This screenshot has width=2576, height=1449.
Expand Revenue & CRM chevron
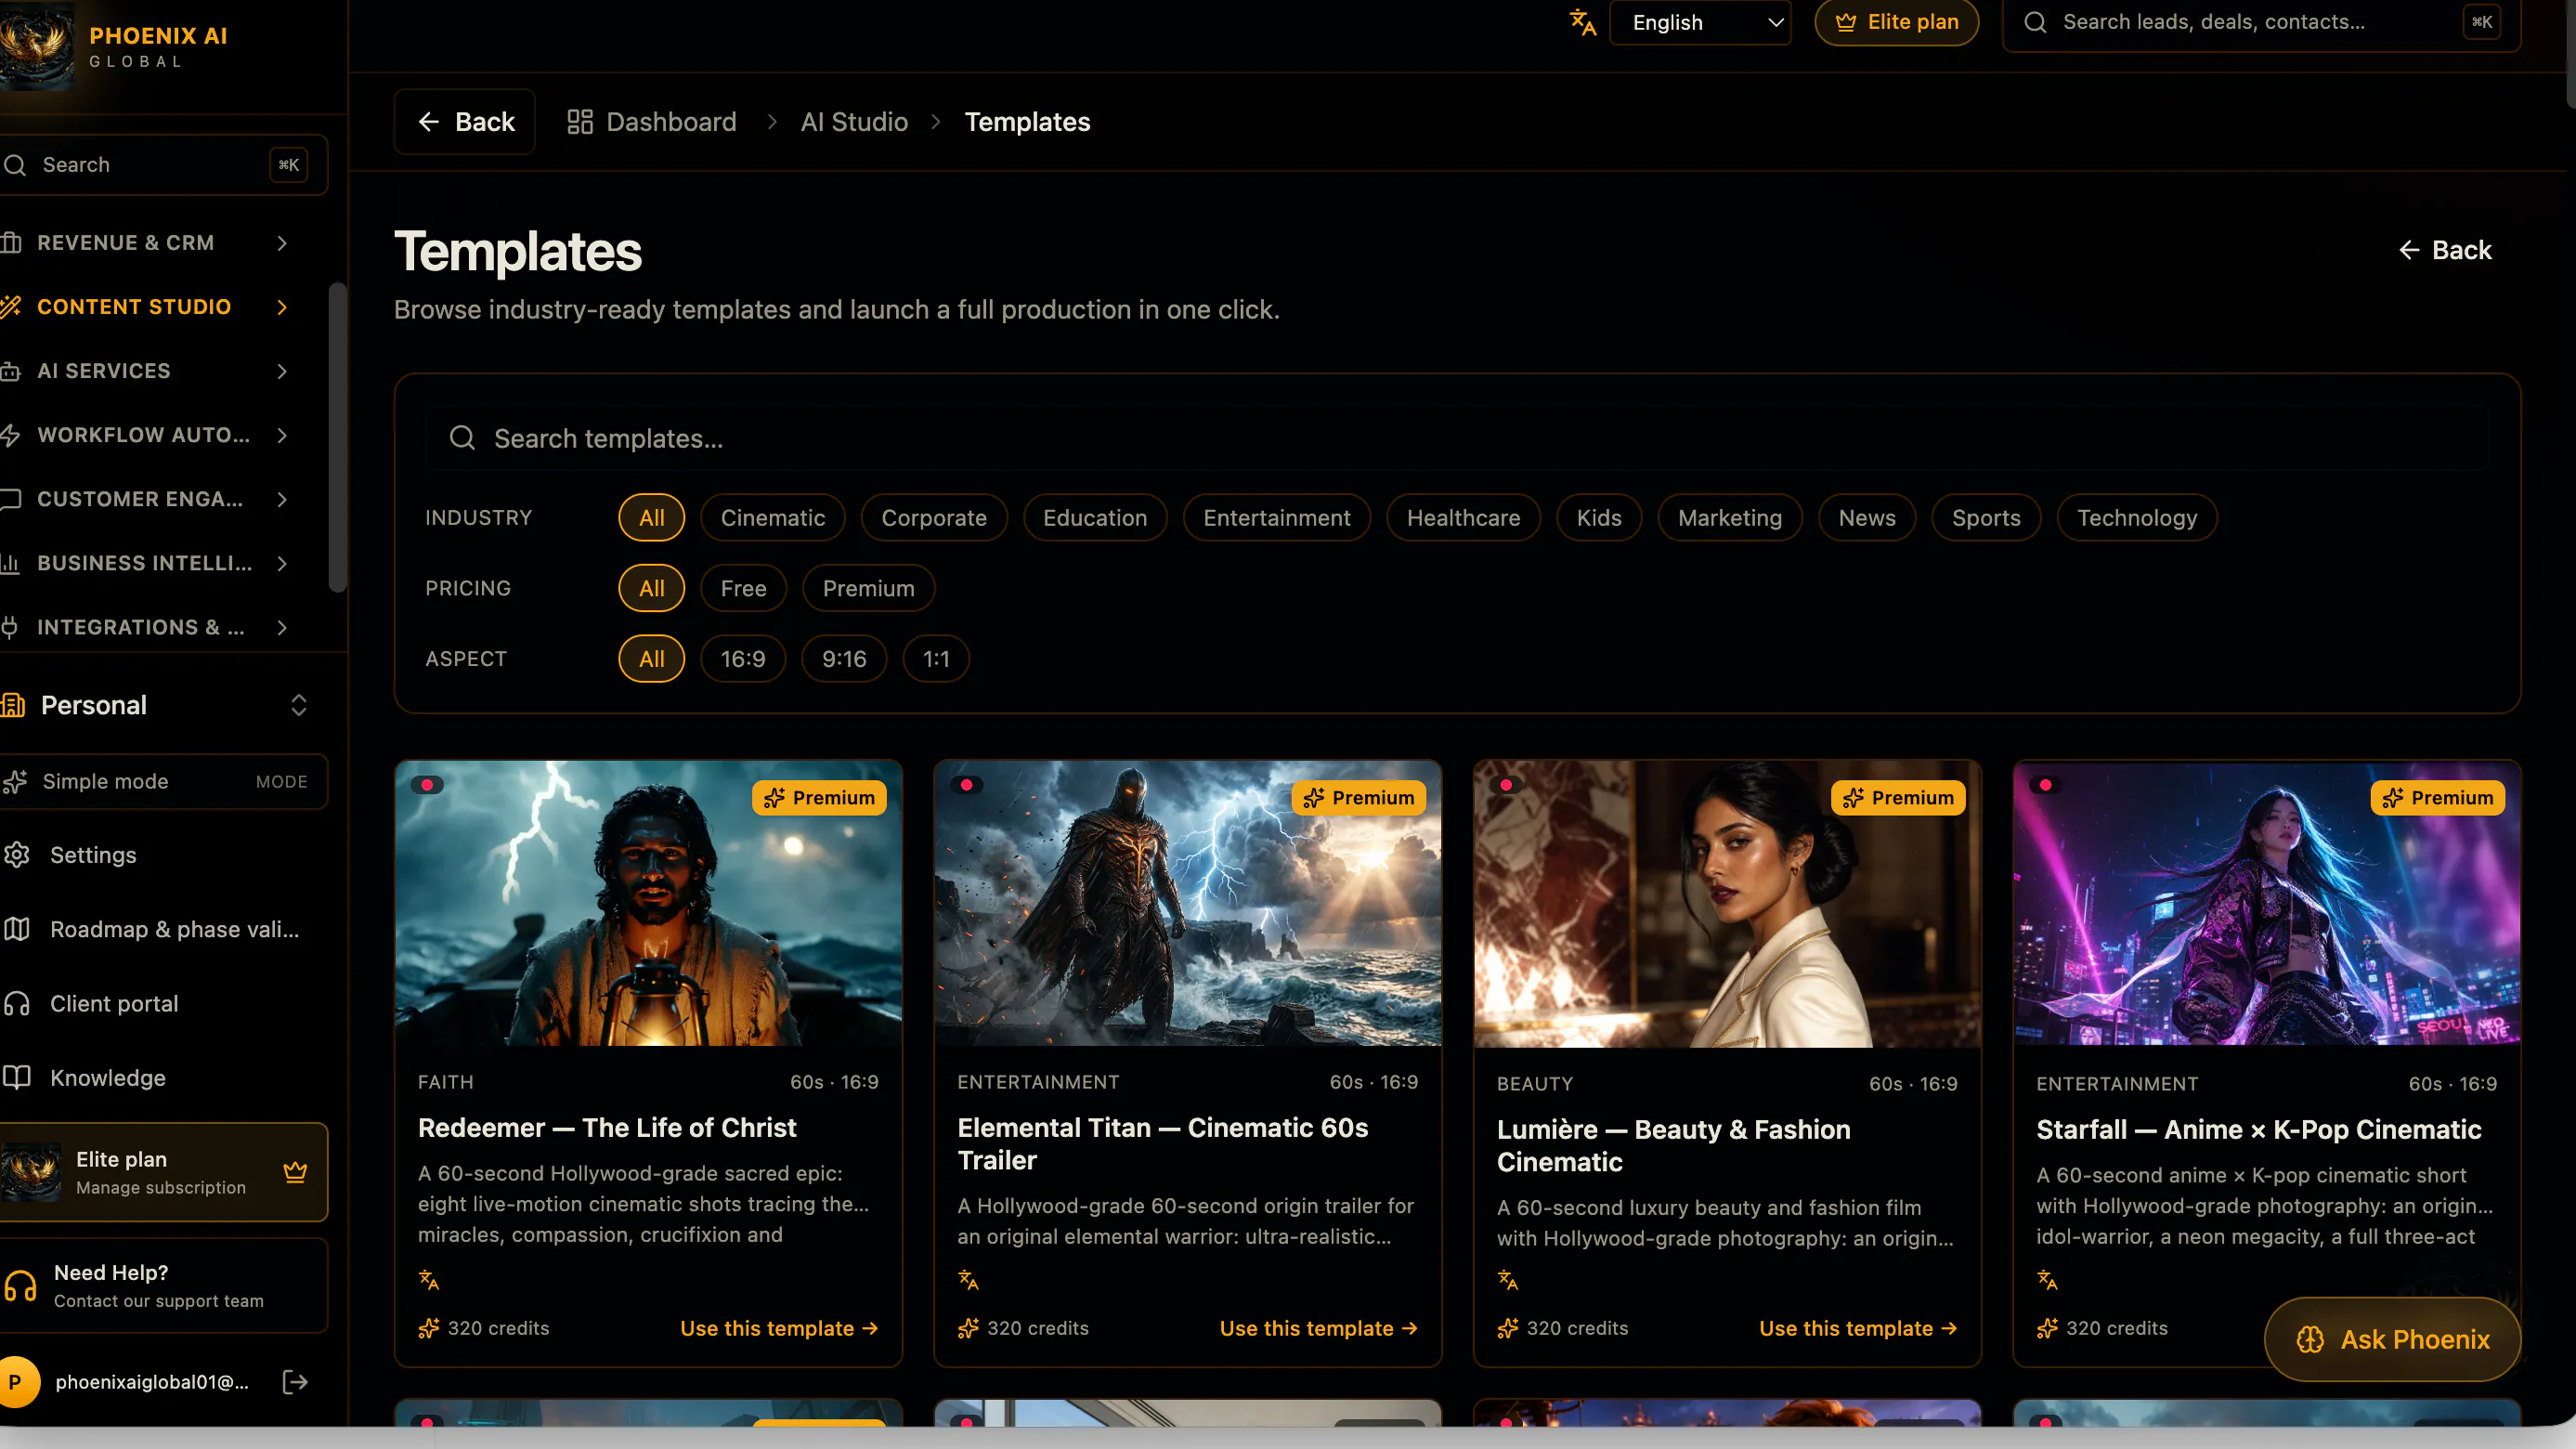[283, 243]
